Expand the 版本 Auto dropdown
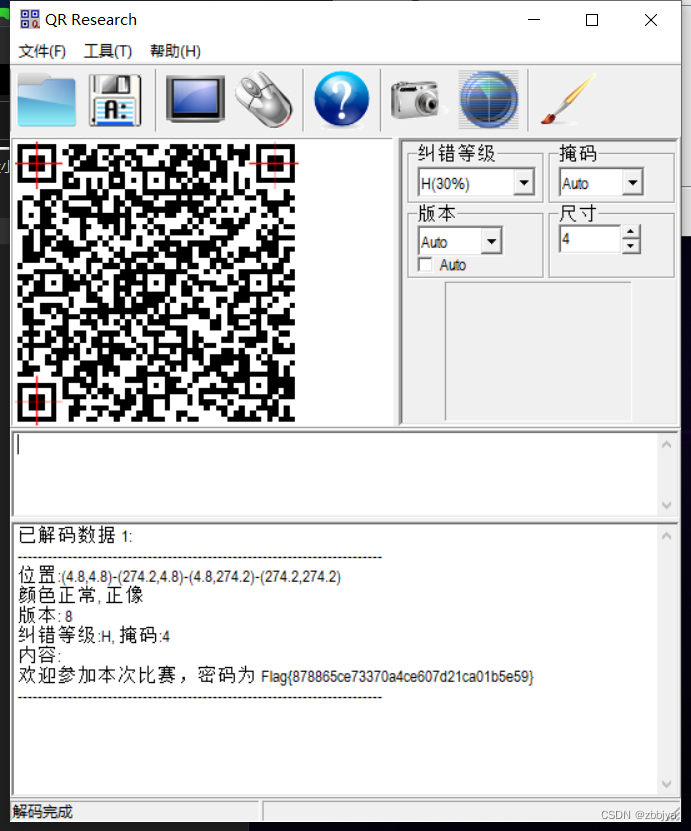The height and width of the screenshot is (831, 691). coord(492,242)
